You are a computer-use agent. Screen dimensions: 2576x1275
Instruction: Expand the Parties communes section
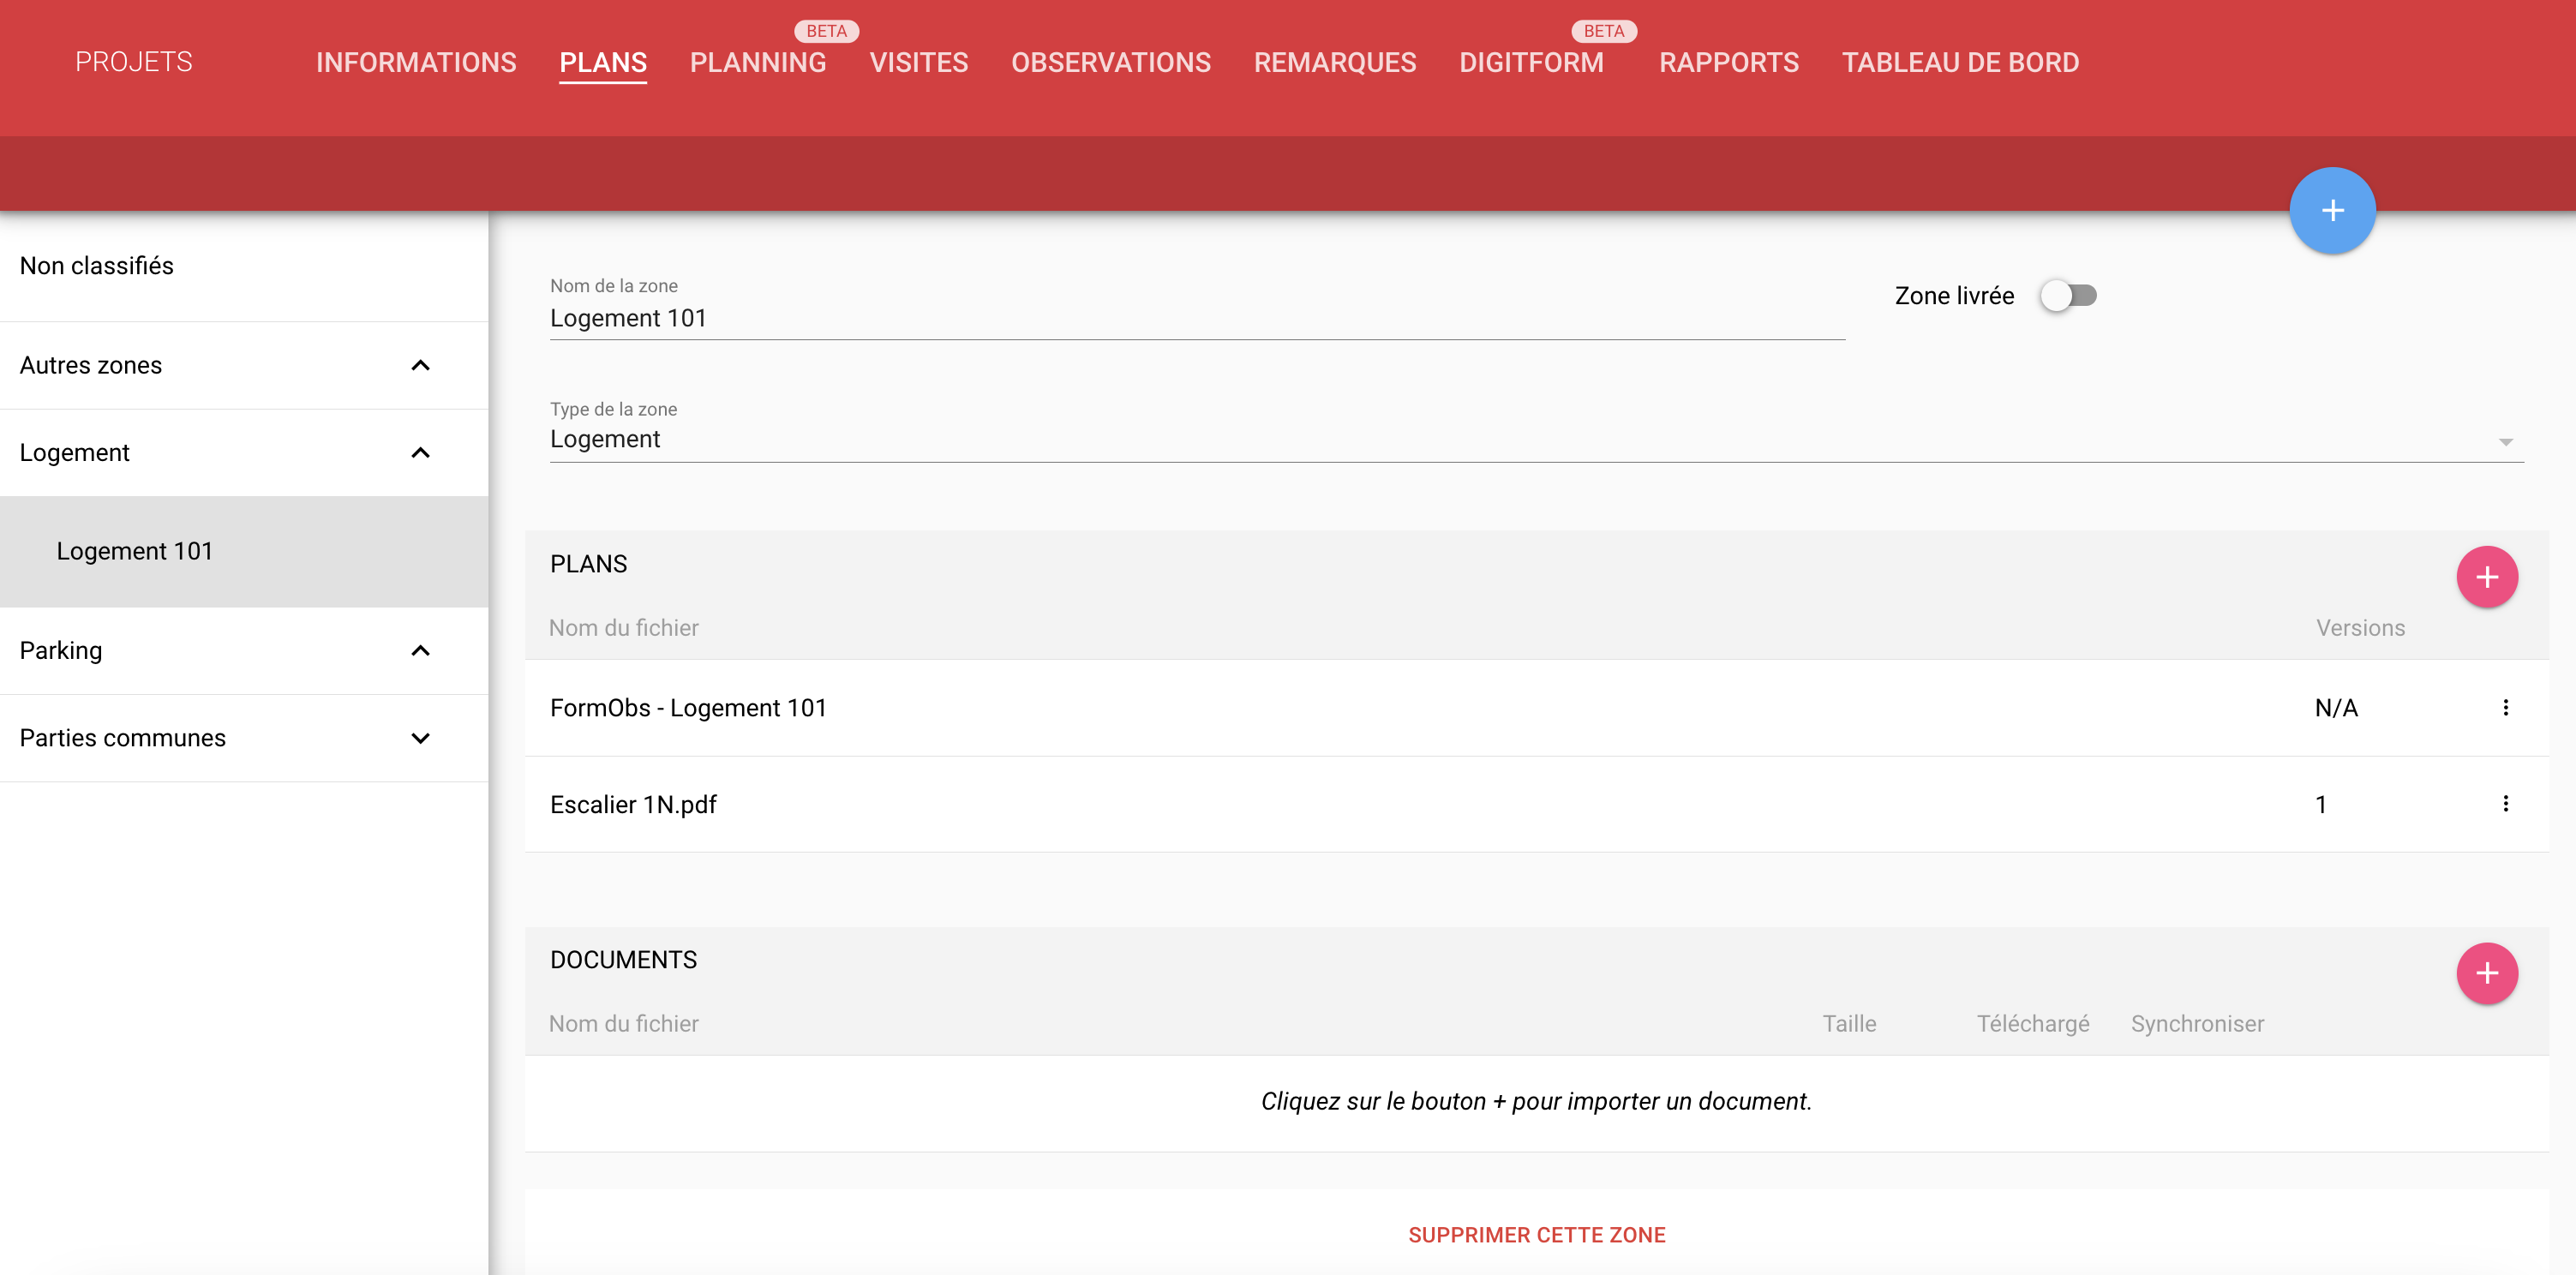click(420, 738)
